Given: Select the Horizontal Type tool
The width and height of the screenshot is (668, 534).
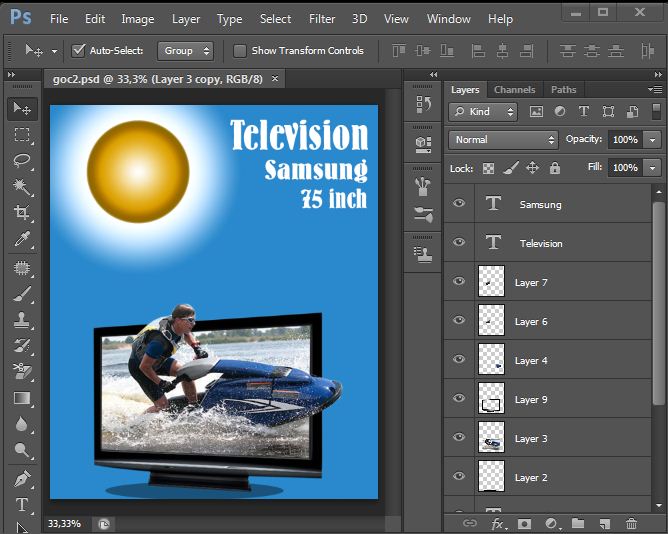Looking at the screenshot, I should tap(22, 504).
